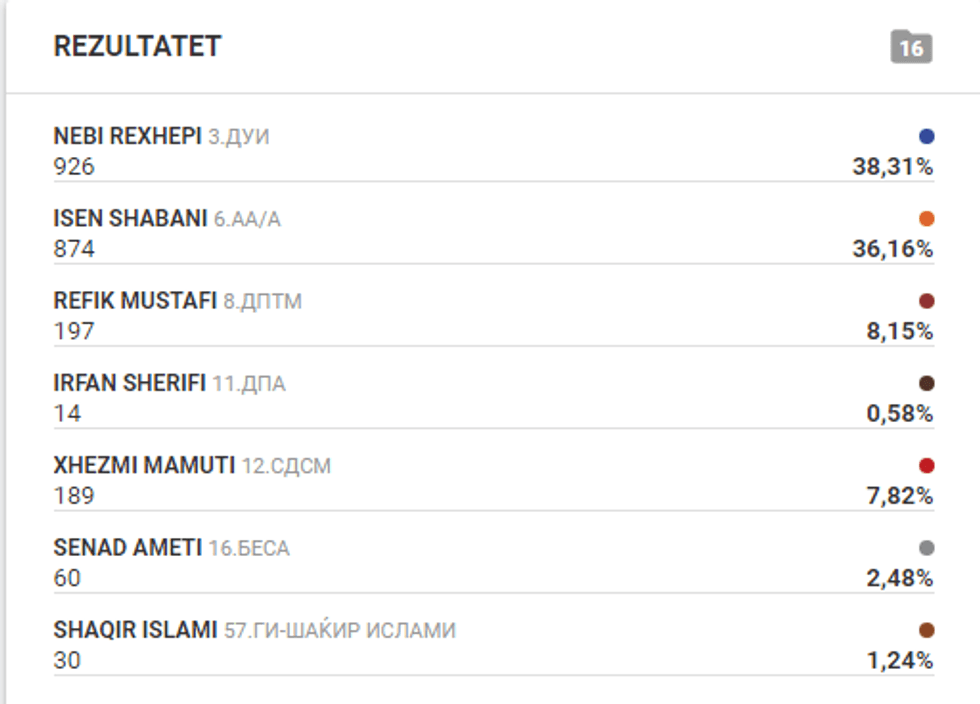Click the orange dot for Isen Shabani

pos(926,219)
